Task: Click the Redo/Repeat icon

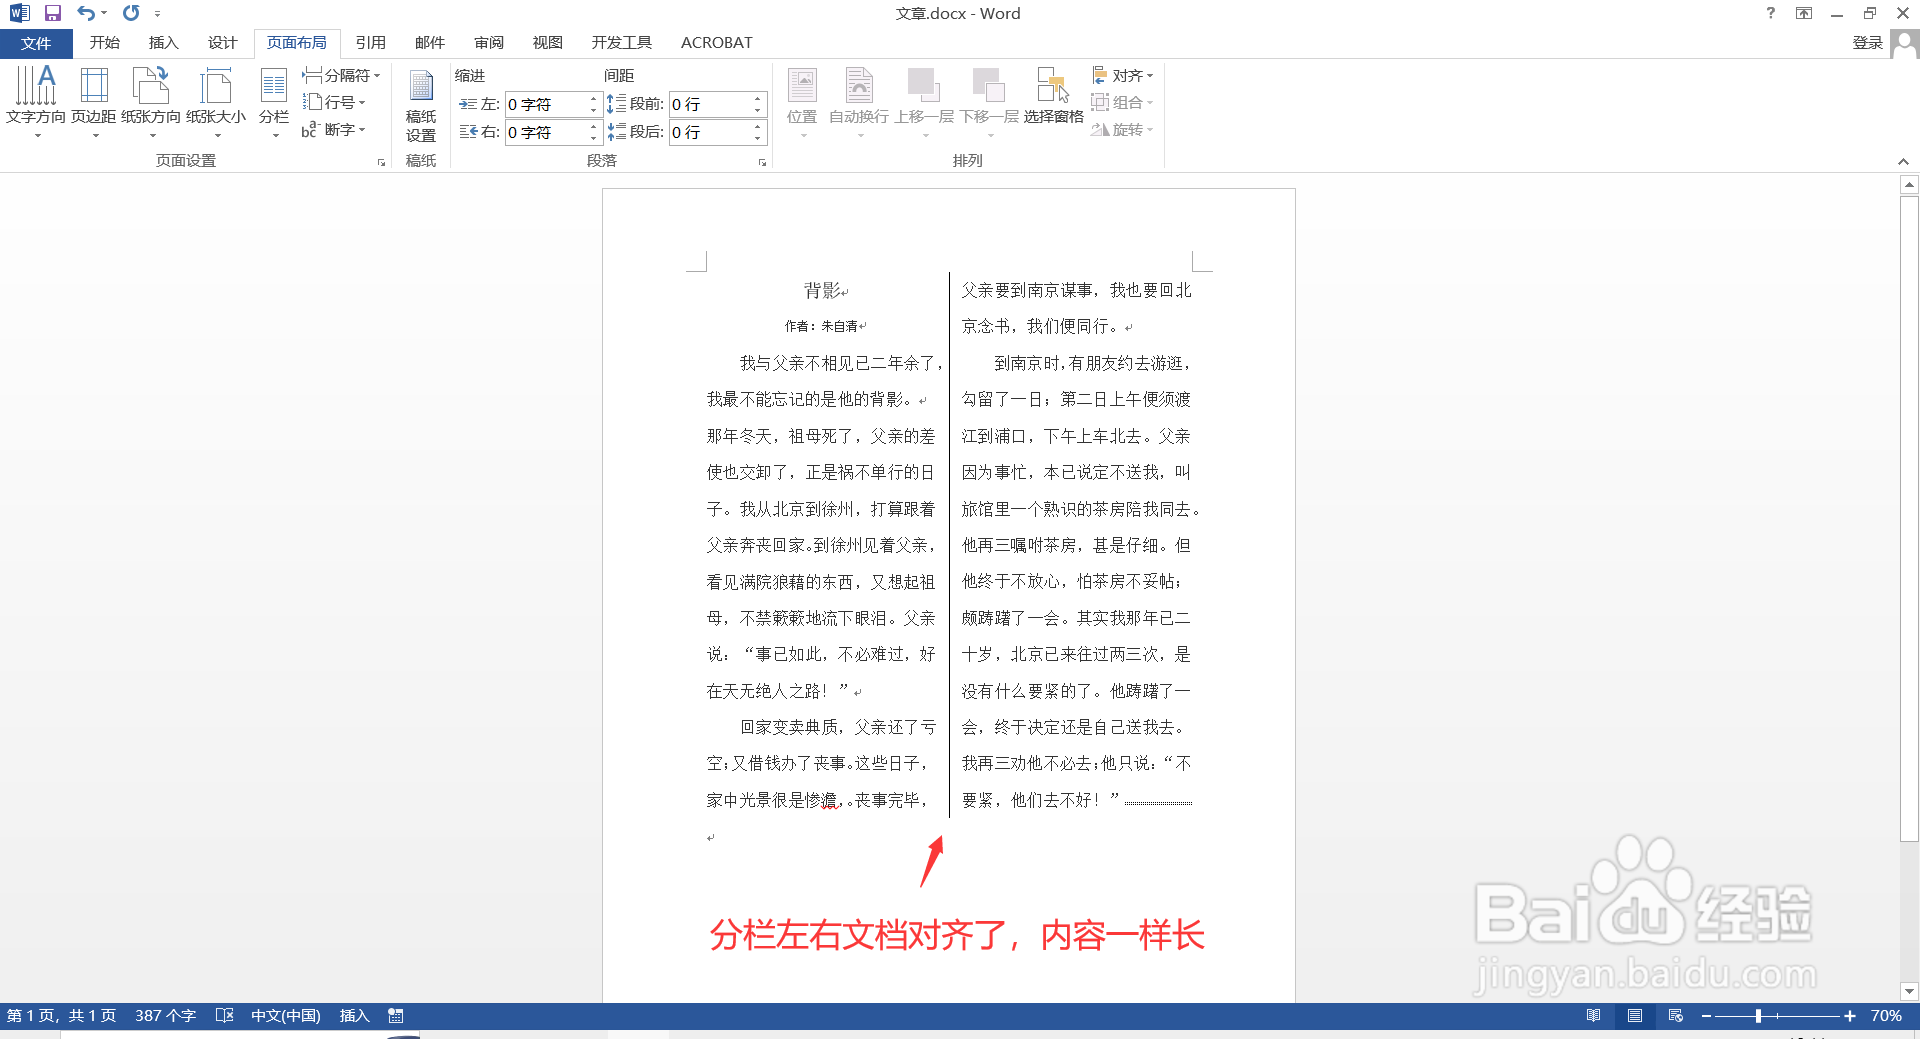Action: point(131,13)
